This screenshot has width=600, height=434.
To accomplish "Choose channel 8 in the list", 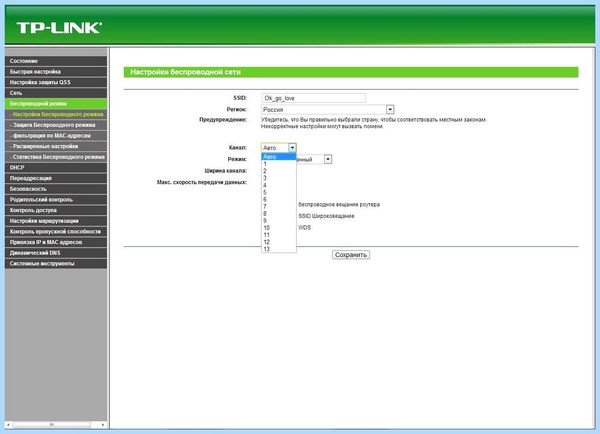I will tap(279, 214).
